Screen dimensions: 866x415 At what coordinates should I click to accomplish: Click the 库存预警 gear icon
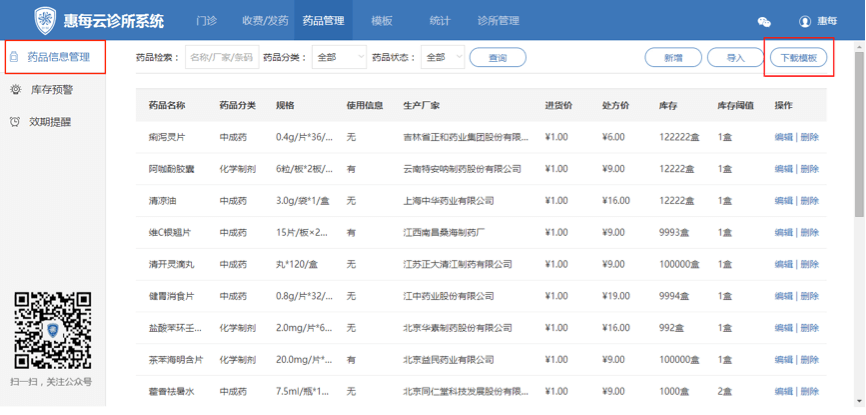coord(16,90)
